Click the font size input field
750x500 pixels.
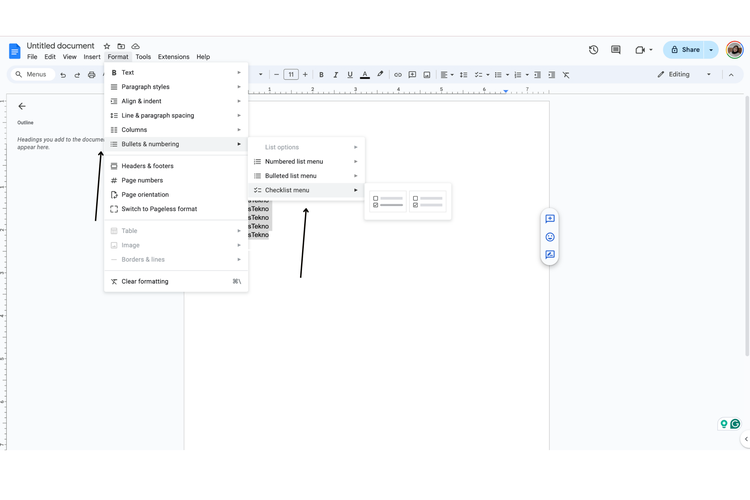click(x=291, y=75)
